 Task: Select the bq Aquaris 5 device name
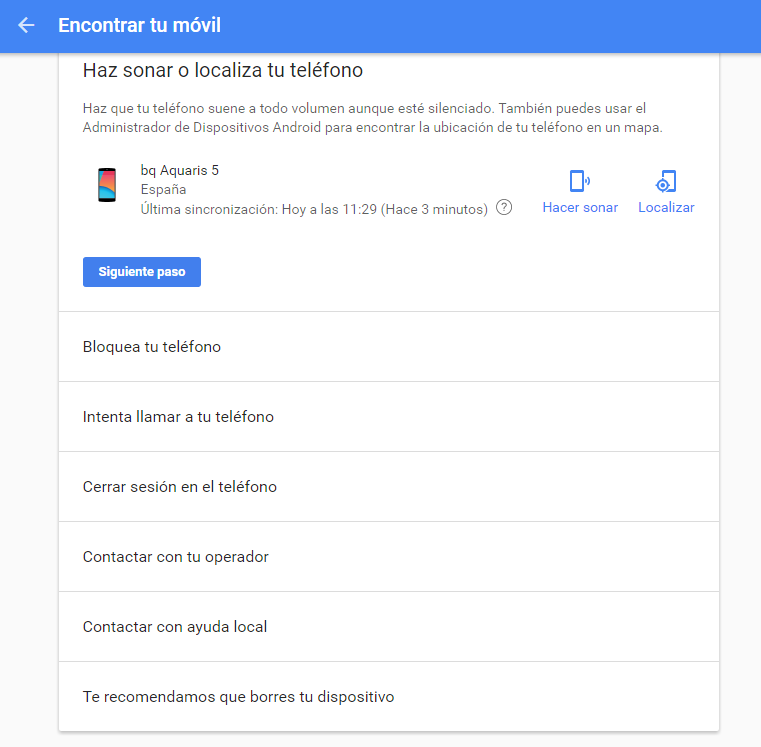180,170
